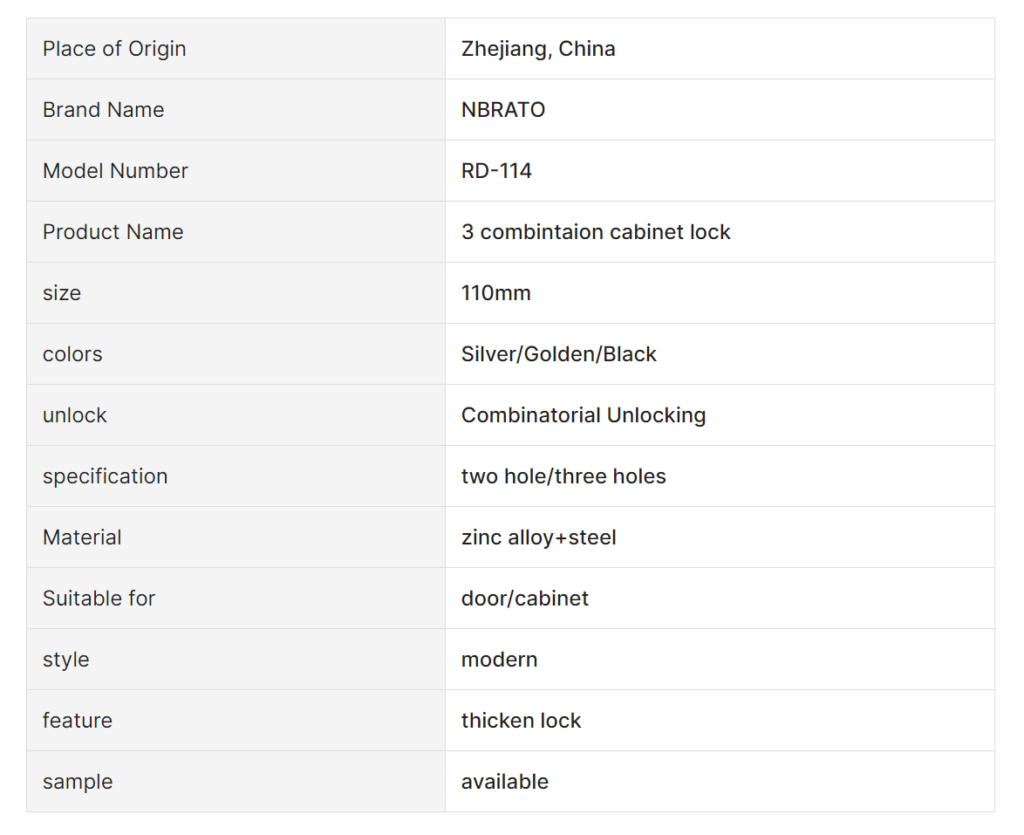The image size is (1024, 835).
Task: Click the Brand Name label
Action: [103, 110]
